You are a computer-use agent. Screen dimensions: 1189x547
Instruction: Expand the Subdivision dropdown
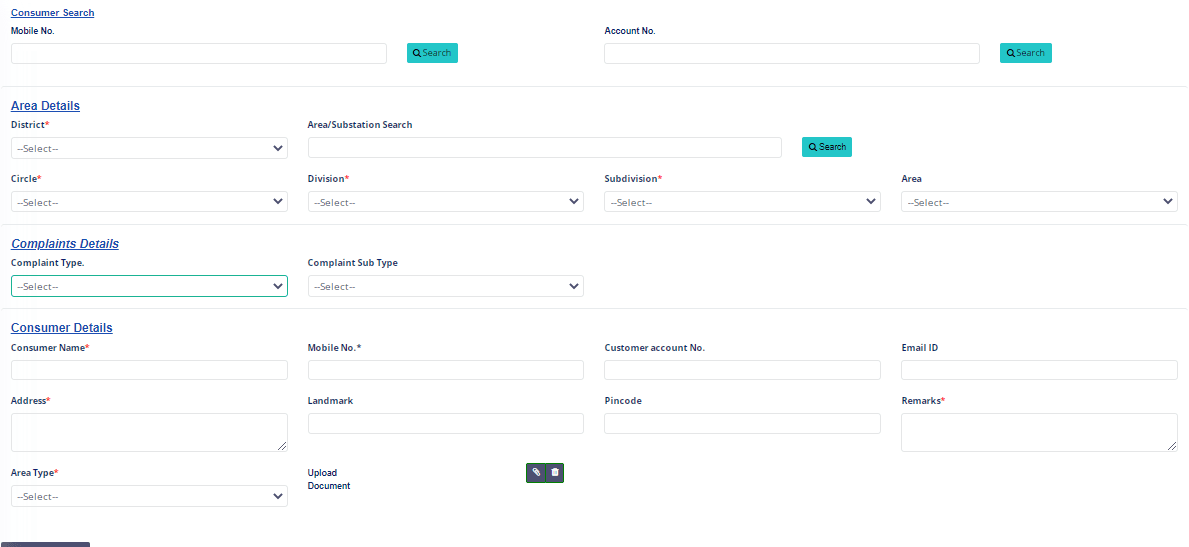click(x=742, y=202)
